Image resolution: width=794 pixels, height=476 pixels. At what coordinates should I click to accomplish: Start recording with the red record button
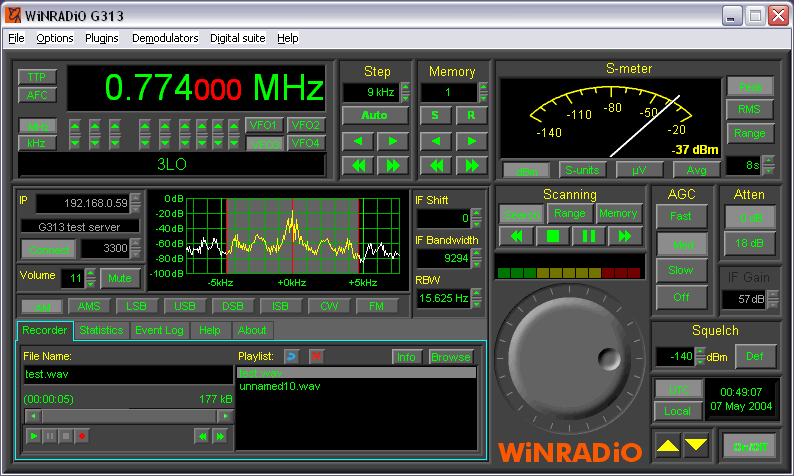(x=83, y=436)
